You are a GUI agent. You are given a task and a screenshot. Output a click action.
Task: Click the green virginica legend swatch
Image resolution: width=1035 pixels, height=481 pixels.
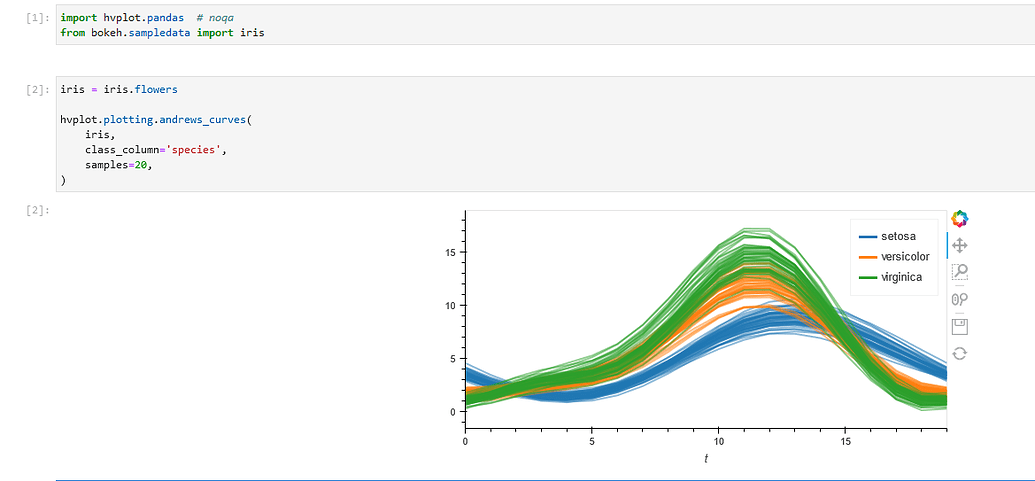pyautogui.click(x=867, y=278)
